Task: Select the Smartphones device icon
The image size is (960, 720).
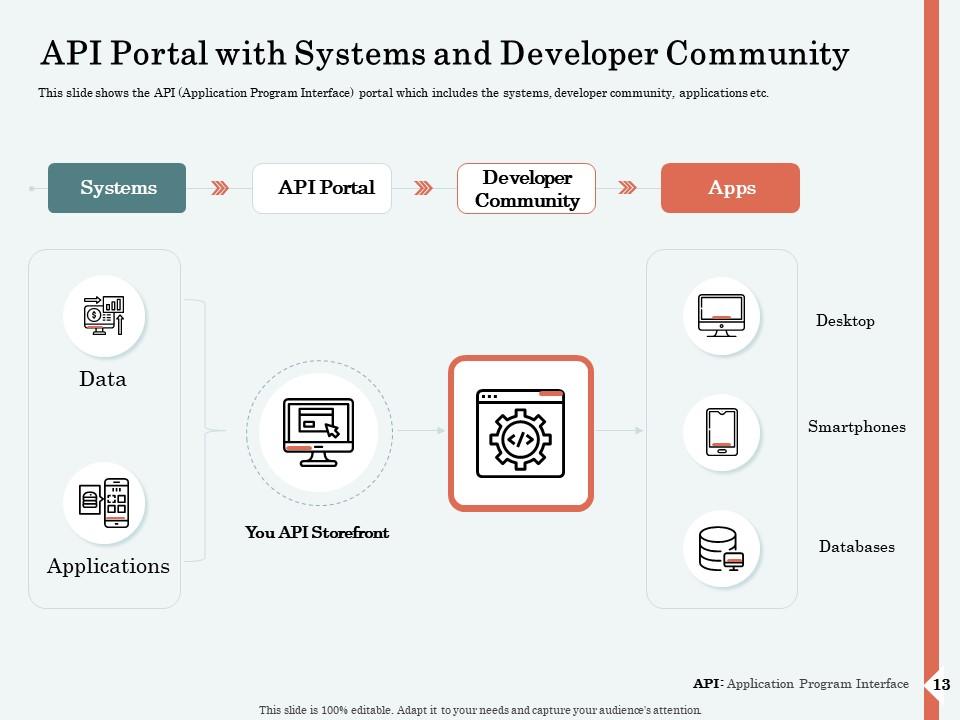Action: (x=721, y=432)
